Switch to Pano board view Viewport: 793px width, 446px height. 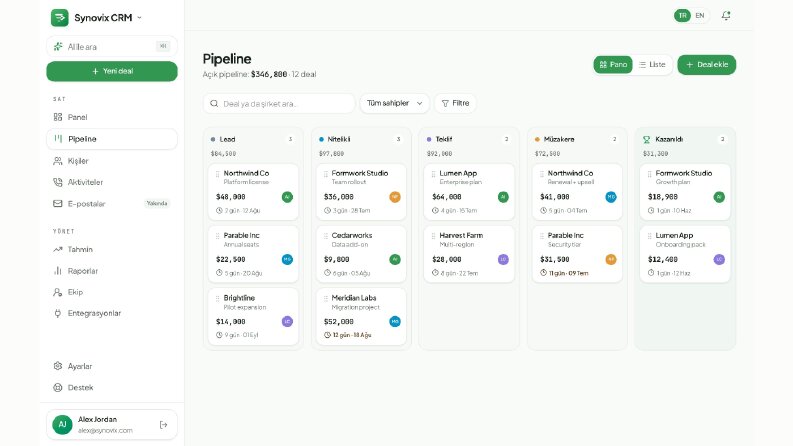pyautogui.click(x=613, y=65)
